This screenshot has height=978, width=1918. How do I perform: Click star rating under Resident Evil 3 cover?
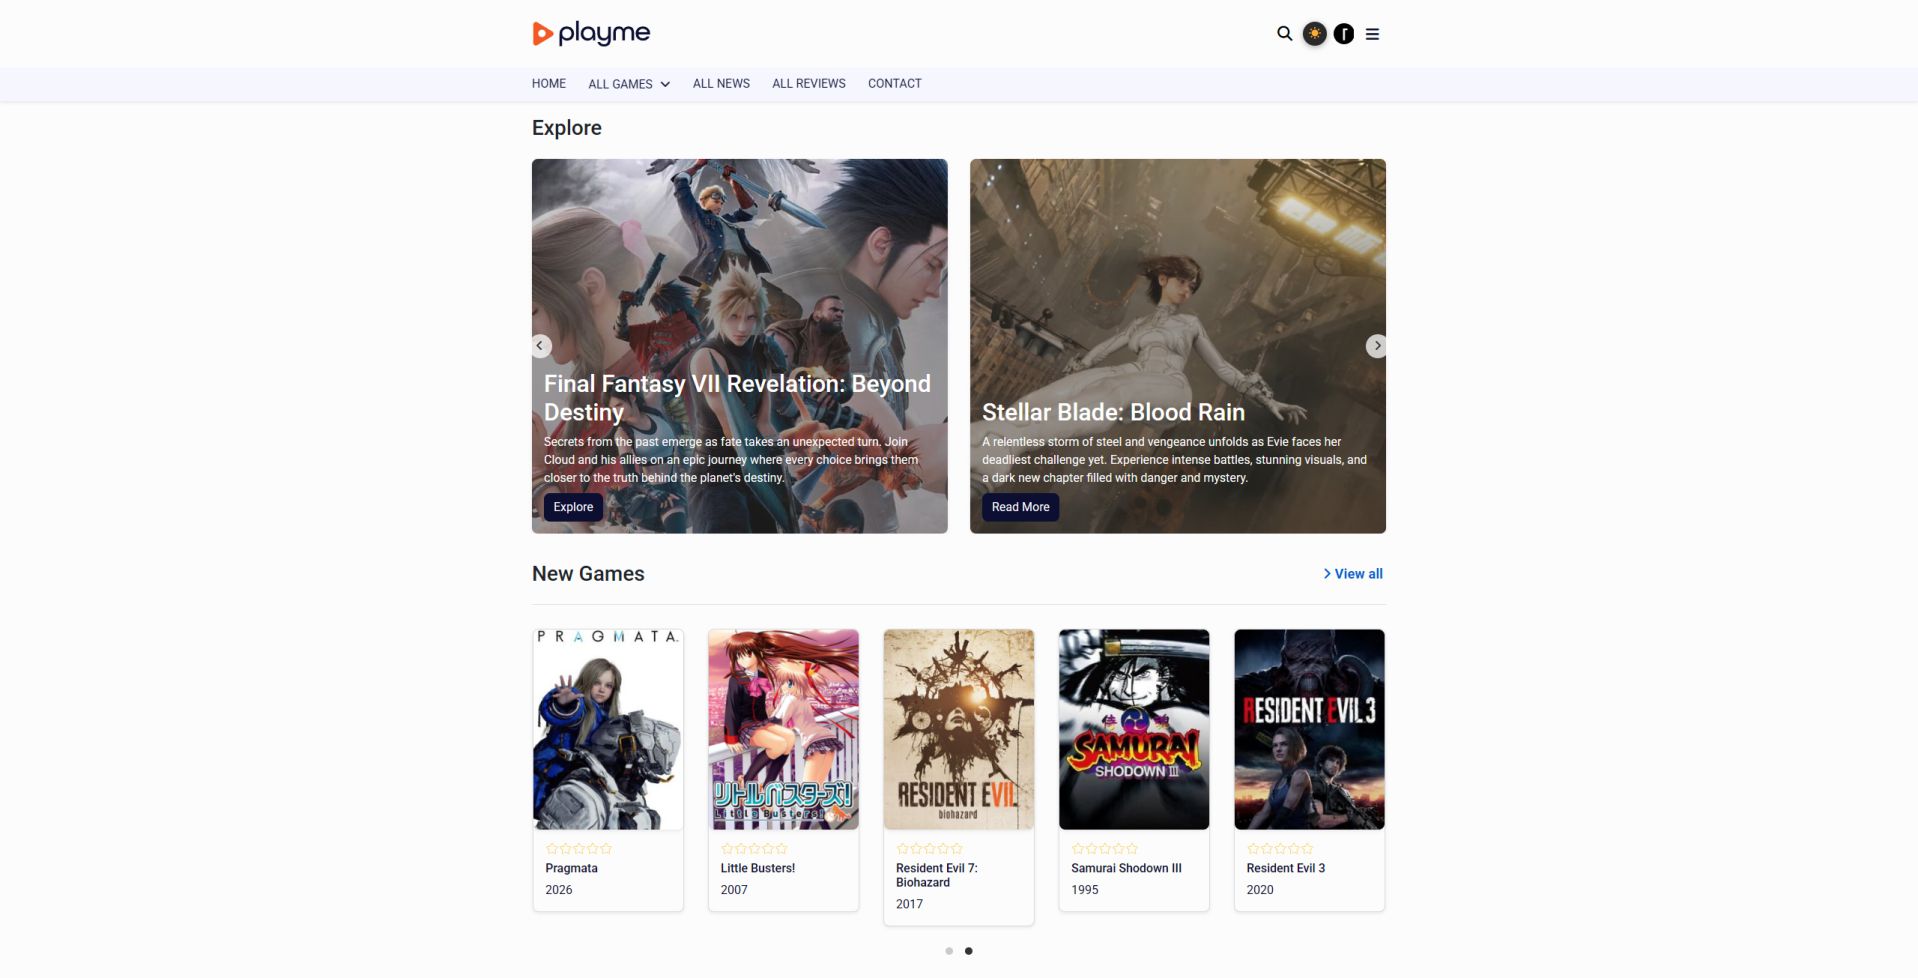coord(1280,848)
